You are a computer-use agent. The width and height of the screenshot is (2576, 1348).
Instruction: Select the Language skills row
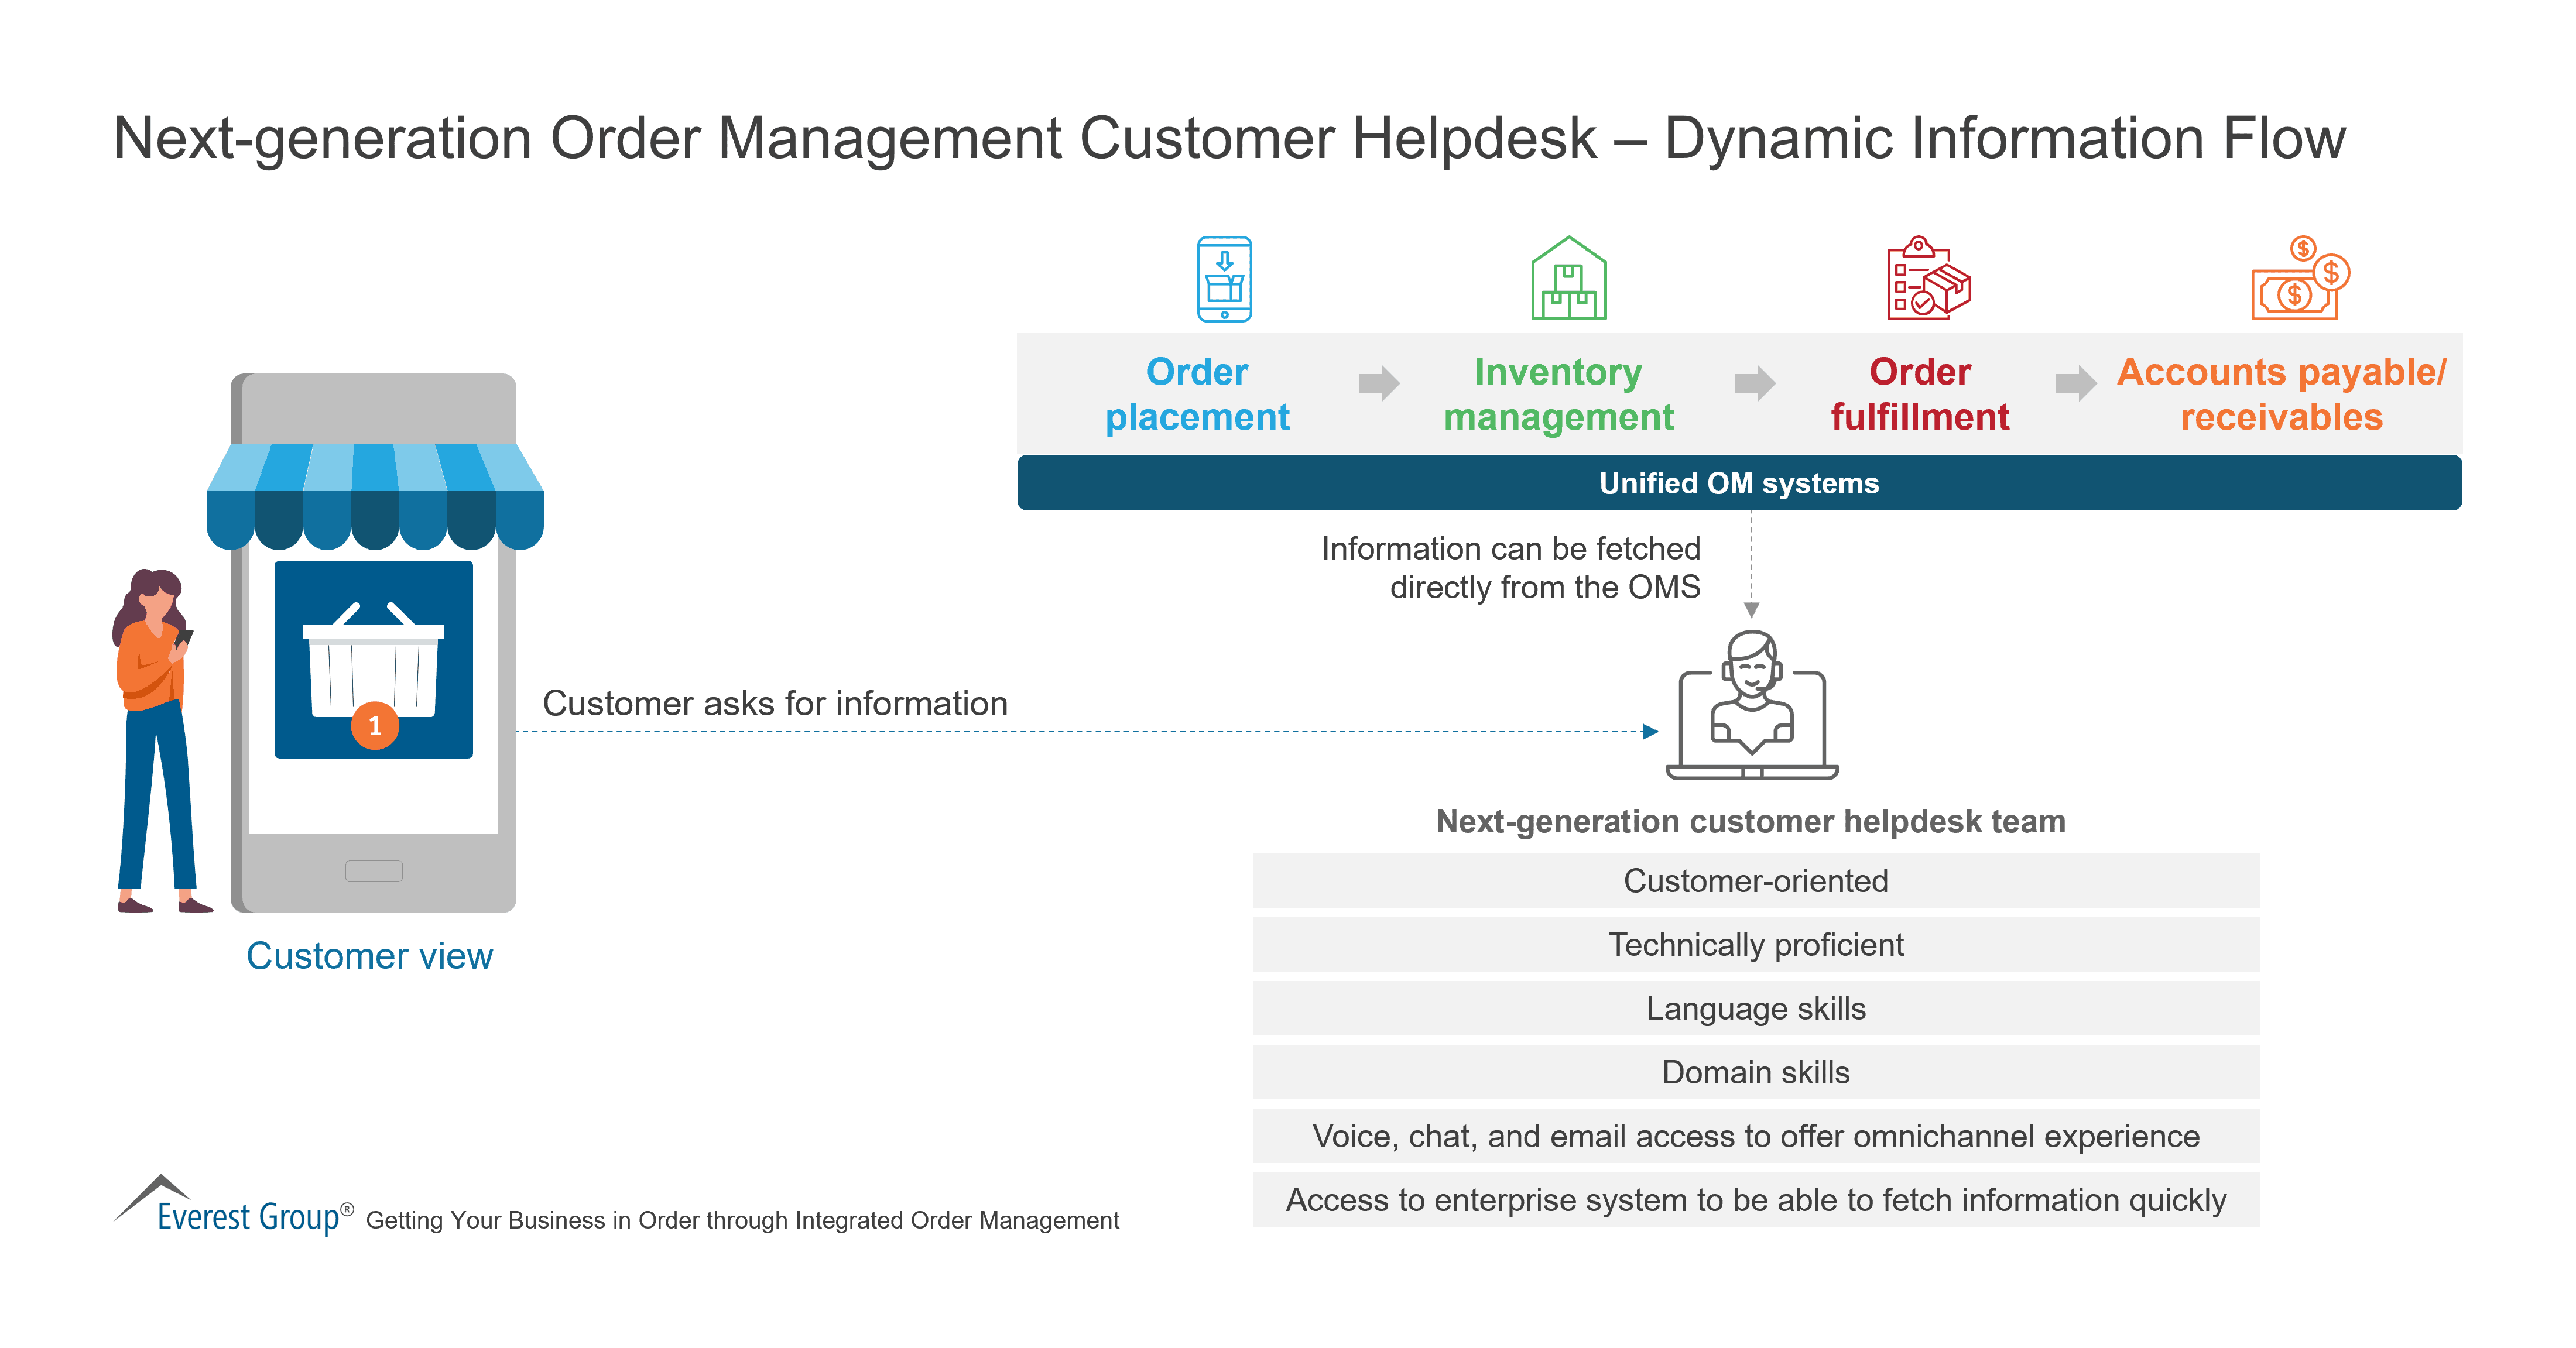pos(1756,1009)
